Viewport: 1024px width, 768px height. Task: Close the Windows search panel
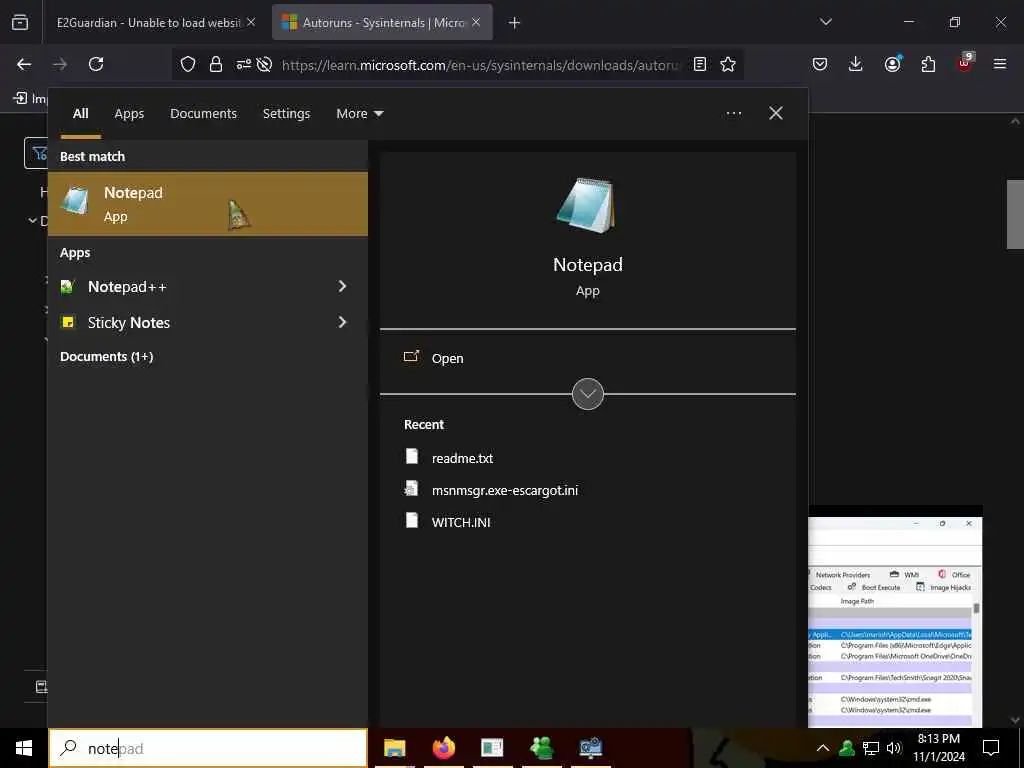point(776,113)
